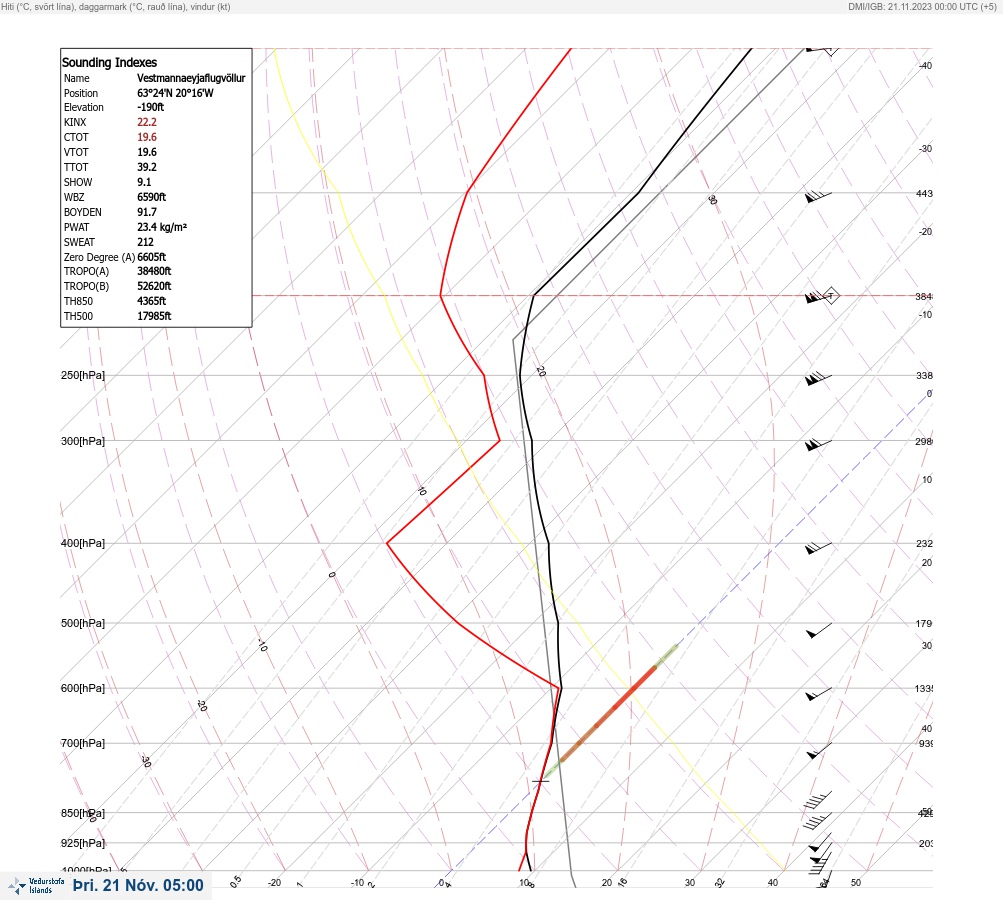Select the TROPO(B) value 52620ft
Screen dimensions: 1003x900
tap(154, 286)
